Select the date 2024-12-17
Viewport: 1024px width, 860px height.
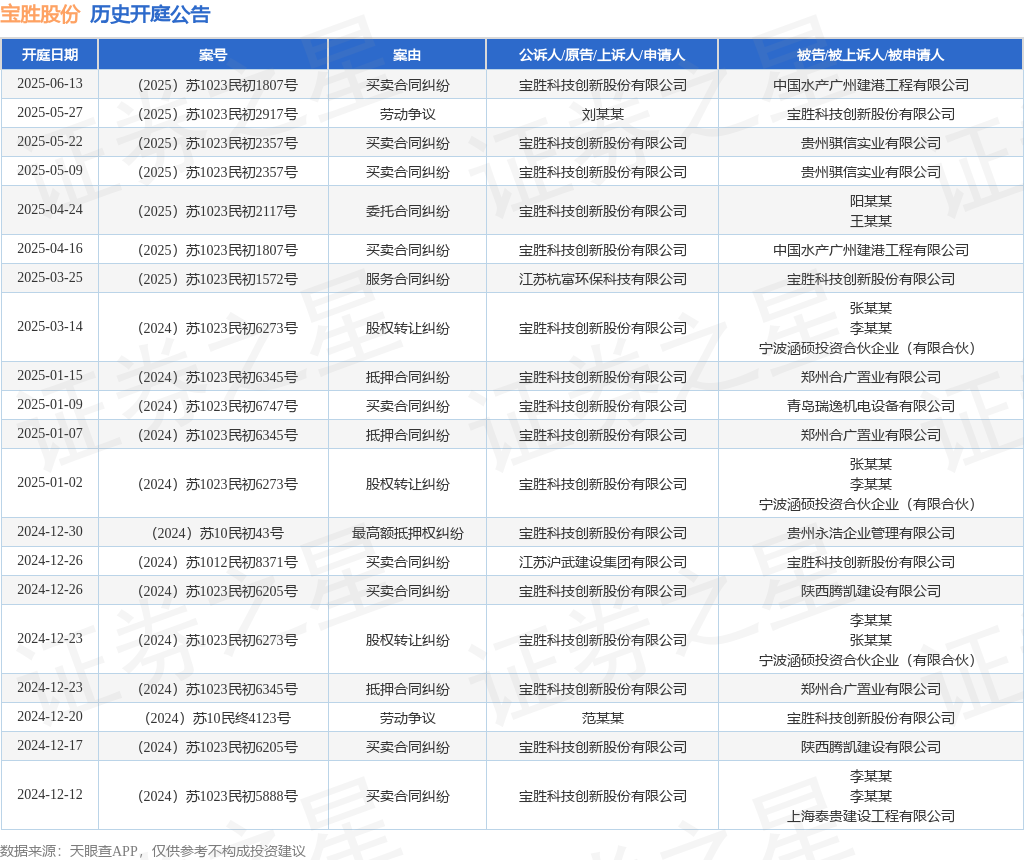pyautogui.click(x=50, y=745)
